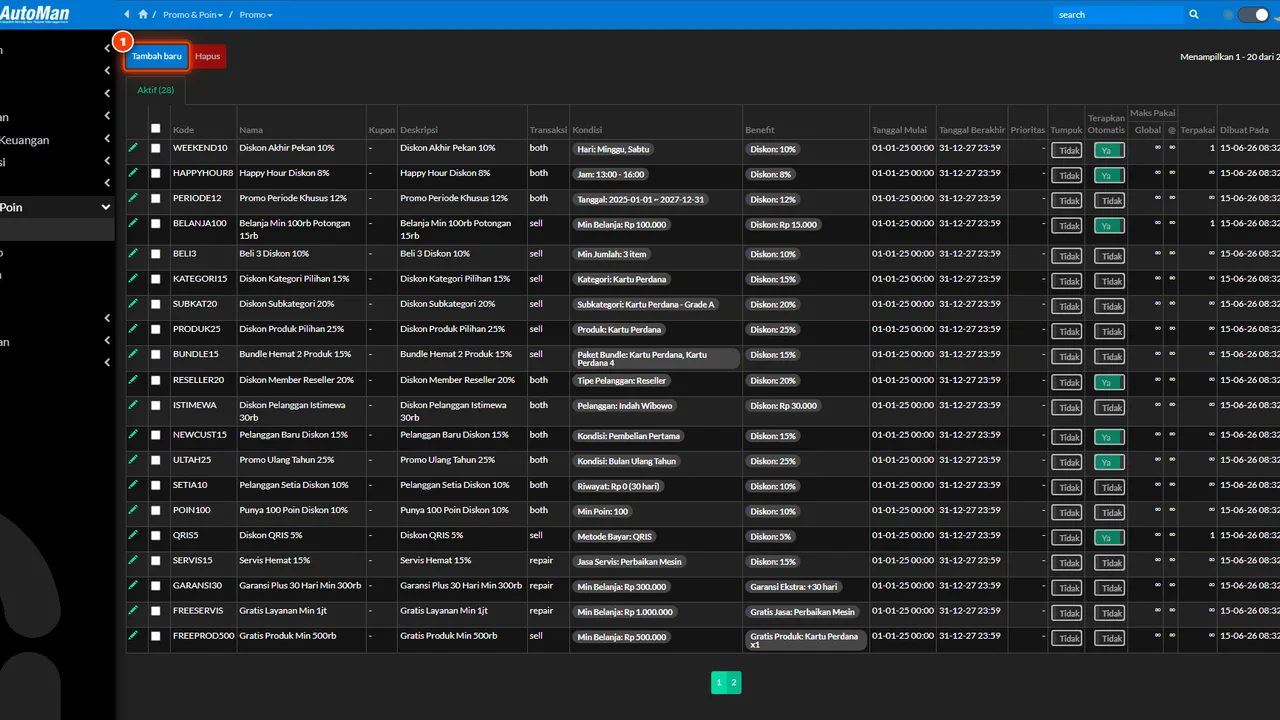Click the Kode column header
This screenshot has height=720, width=1280.
(x=184, y=130)
